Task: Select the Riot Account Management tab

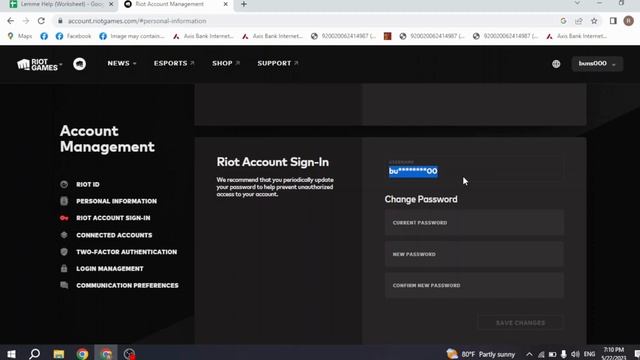Action: 175,4
